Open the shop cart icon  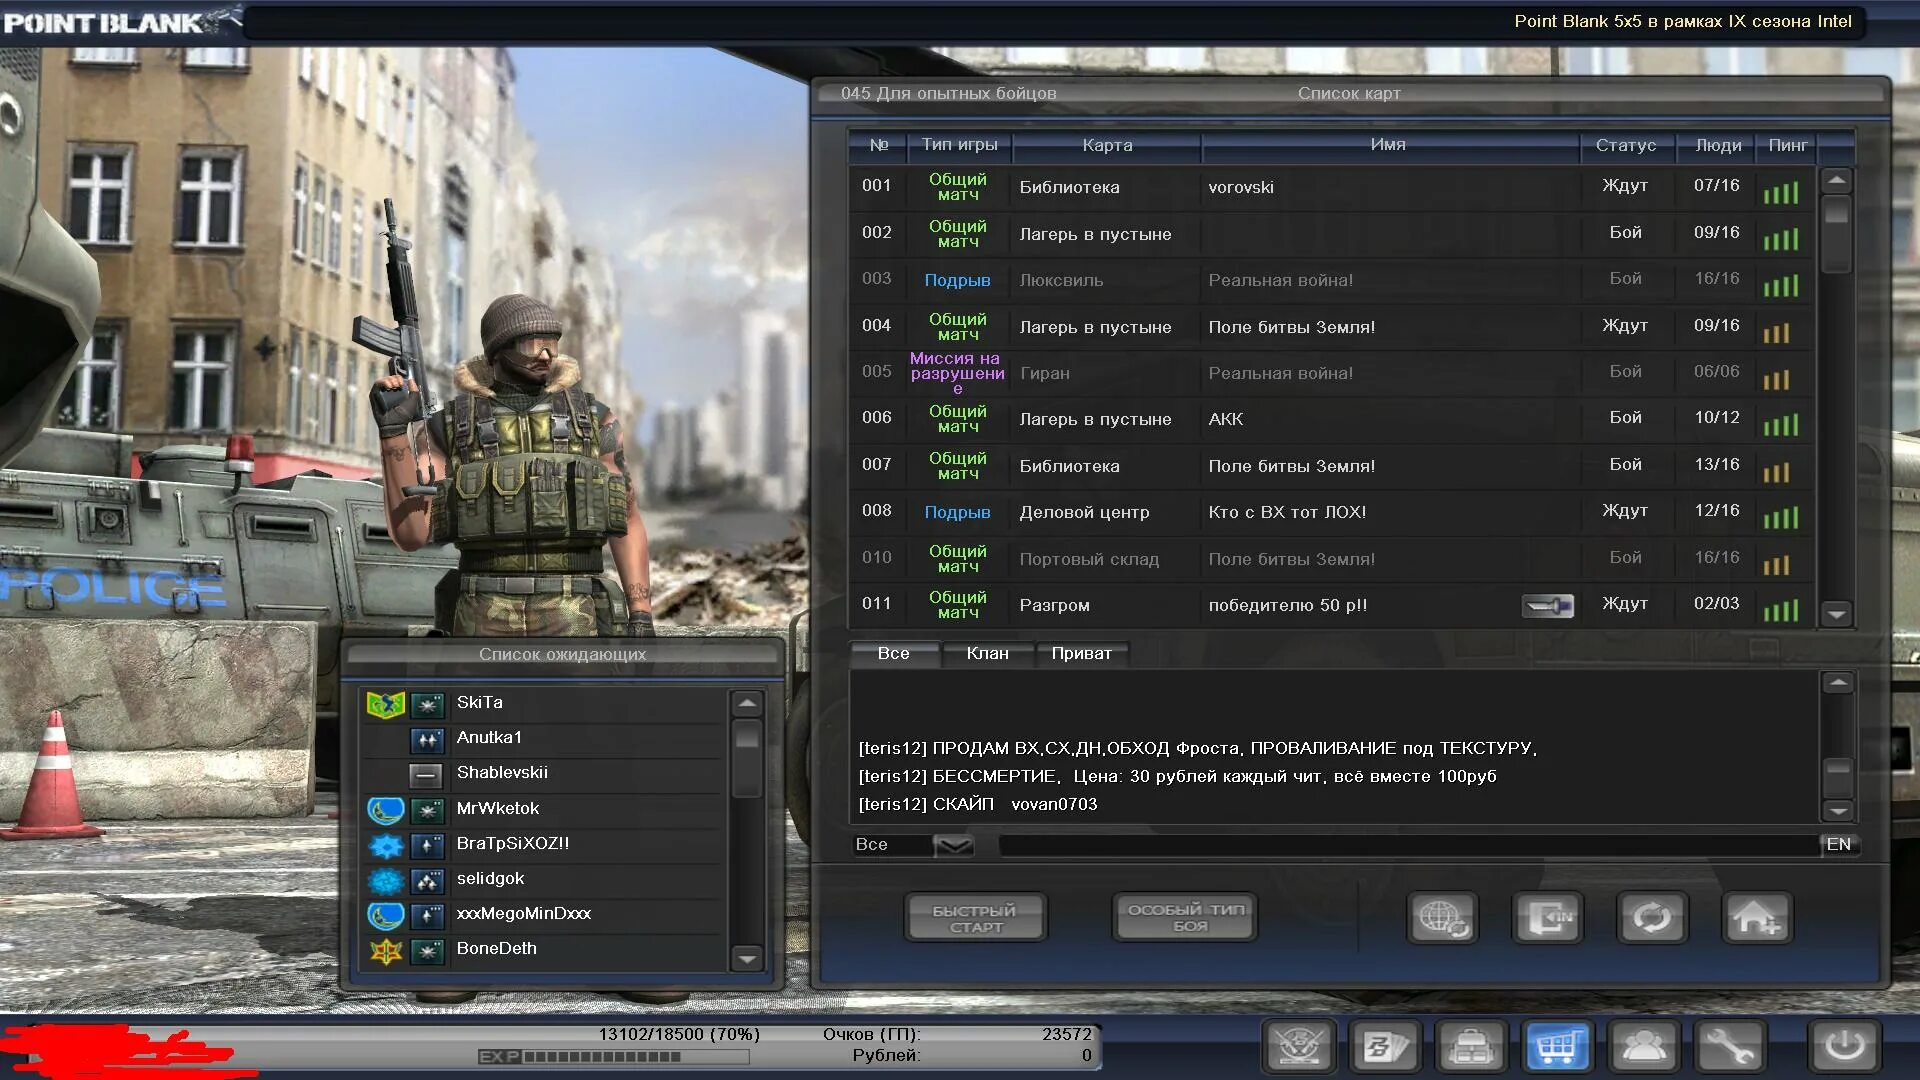click(x=1557, y=1047)
